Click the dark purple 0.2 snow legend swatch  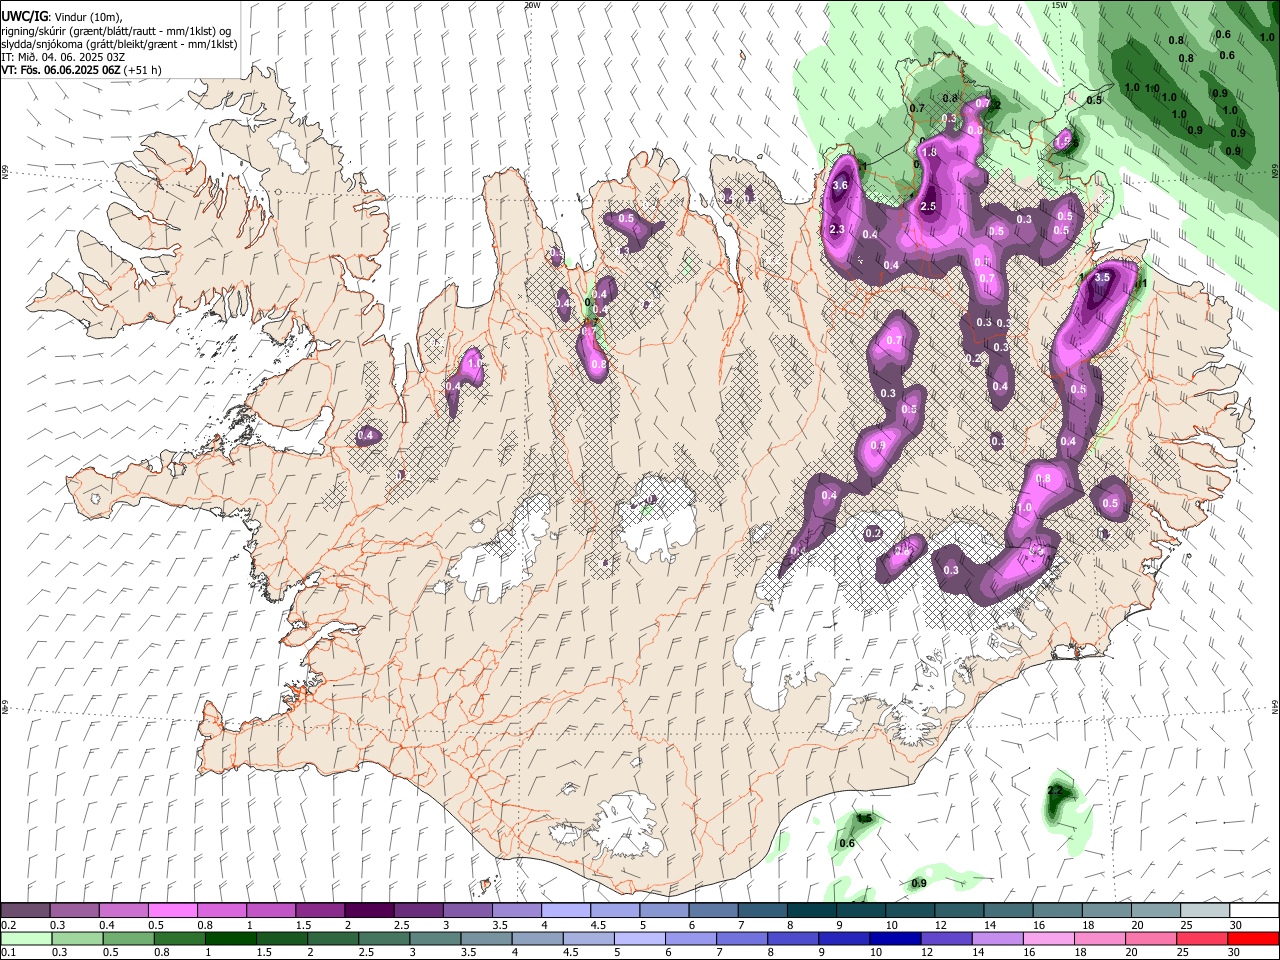[x=25, y=911]
